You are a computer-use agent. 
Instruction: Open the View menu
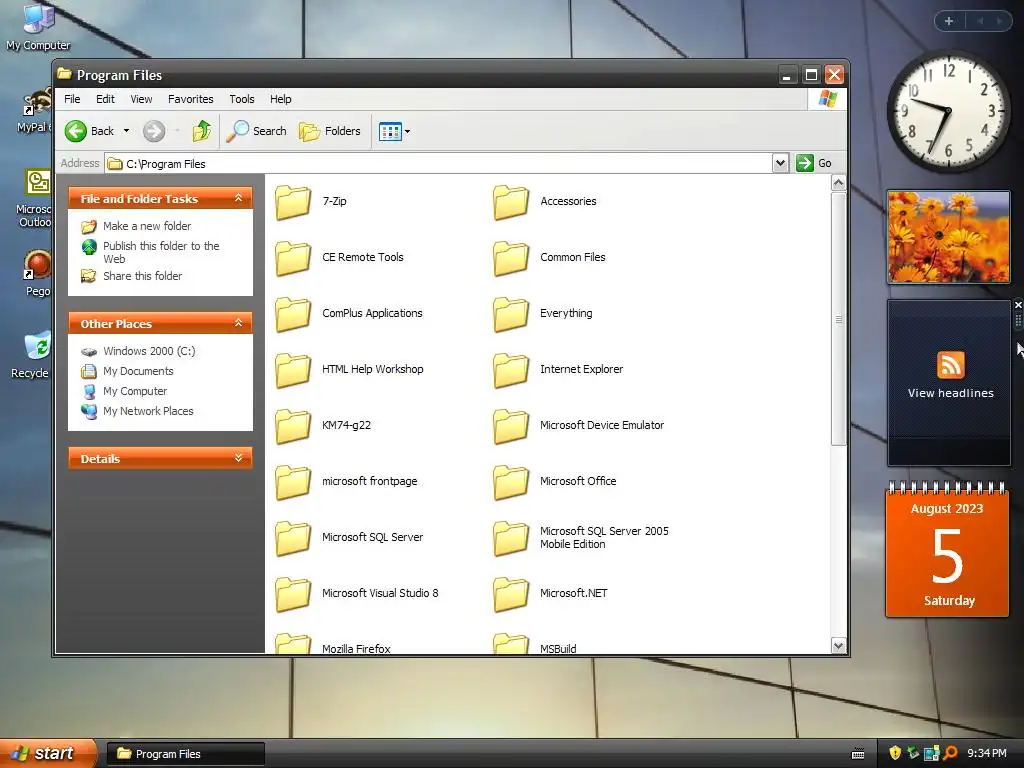(x=141, y=99)
